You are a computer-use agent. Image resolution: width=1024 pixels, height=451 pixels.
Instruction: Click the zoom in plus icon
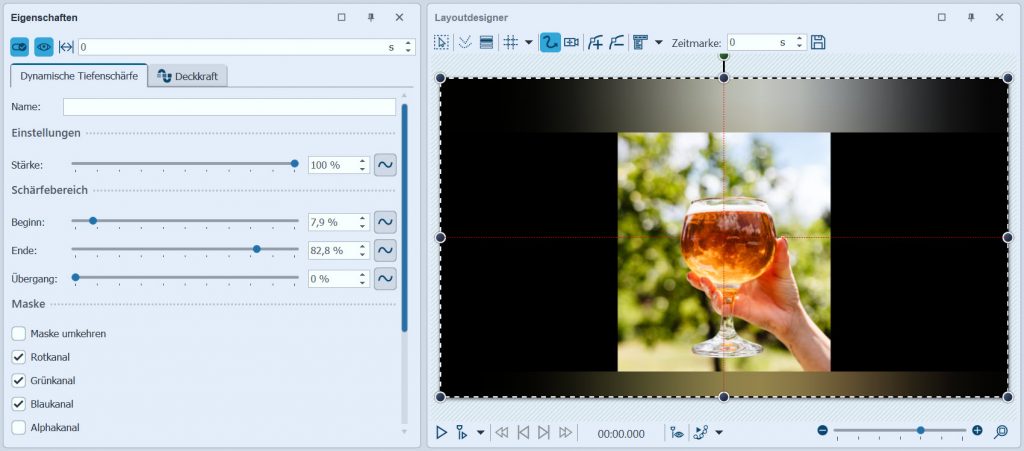[x=977, y=430]
